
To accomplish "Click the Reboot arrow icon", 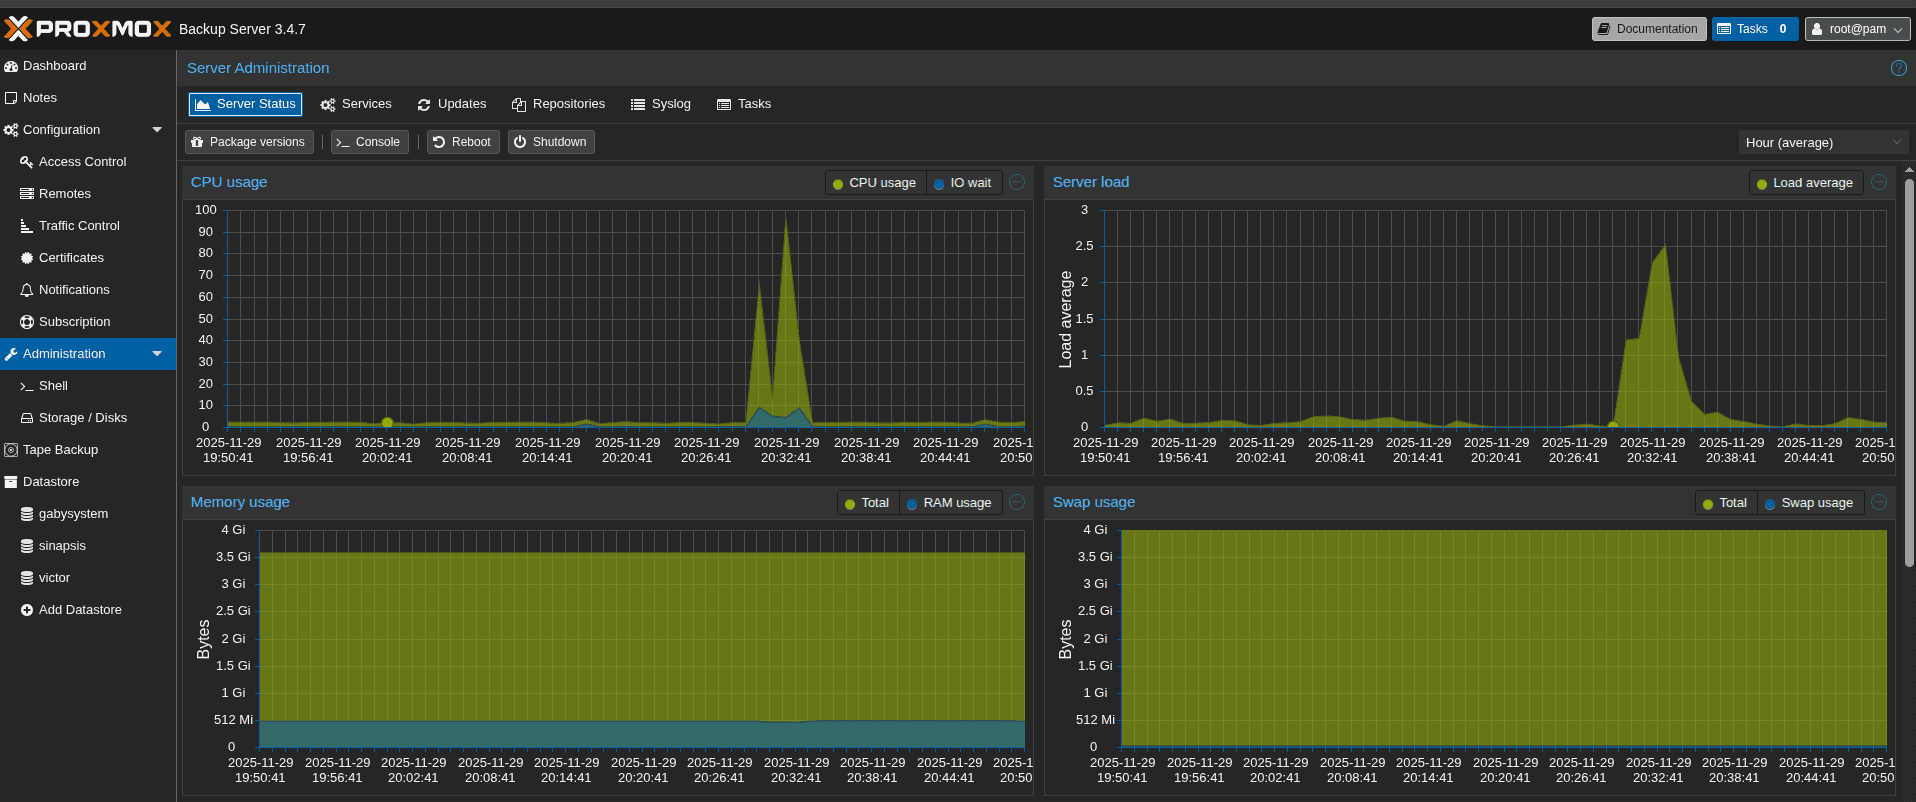I will (x=439, y=142).
